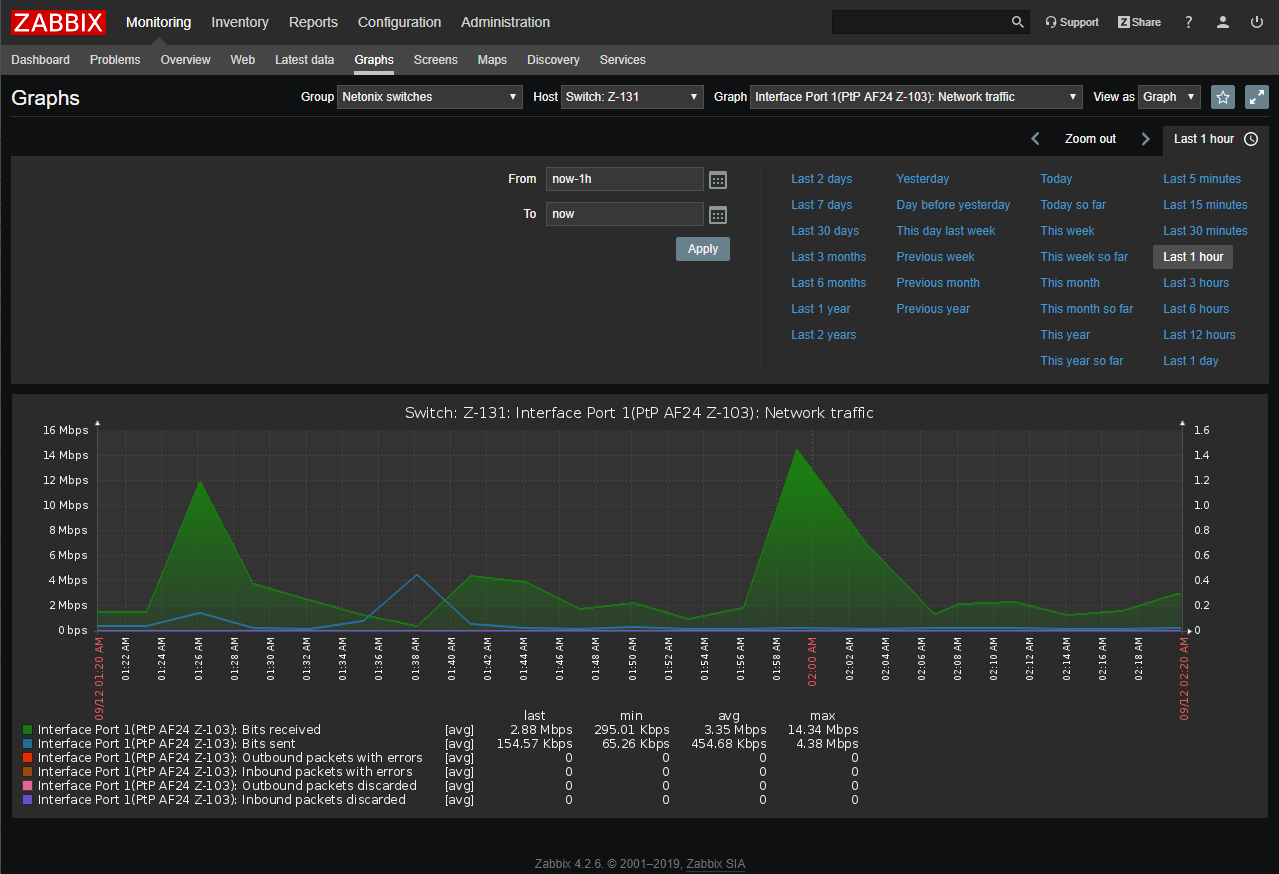This screenshot has width=1279, height=874.
Task: Go to previous time period arrow
Action: point(1035,139)
